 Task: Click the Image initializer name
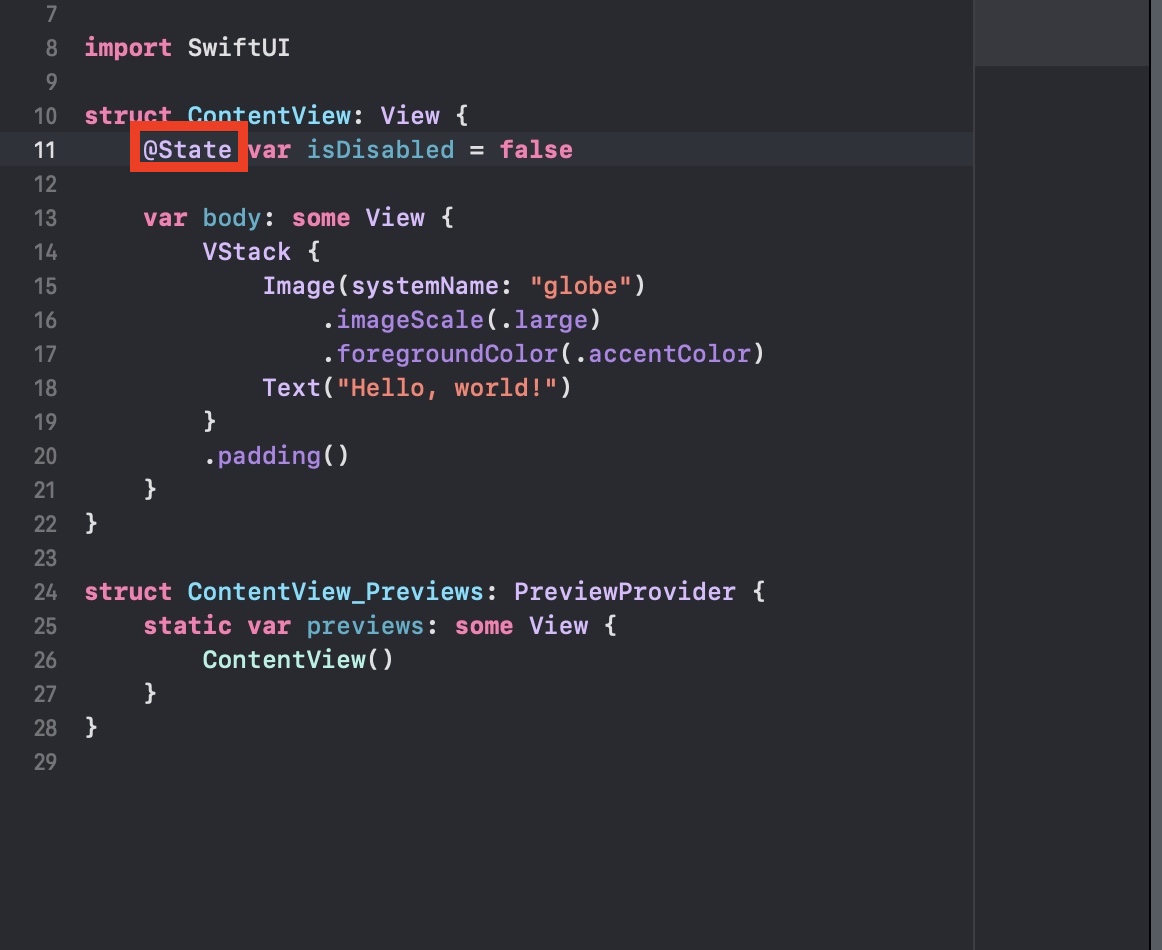click(299, 286)
